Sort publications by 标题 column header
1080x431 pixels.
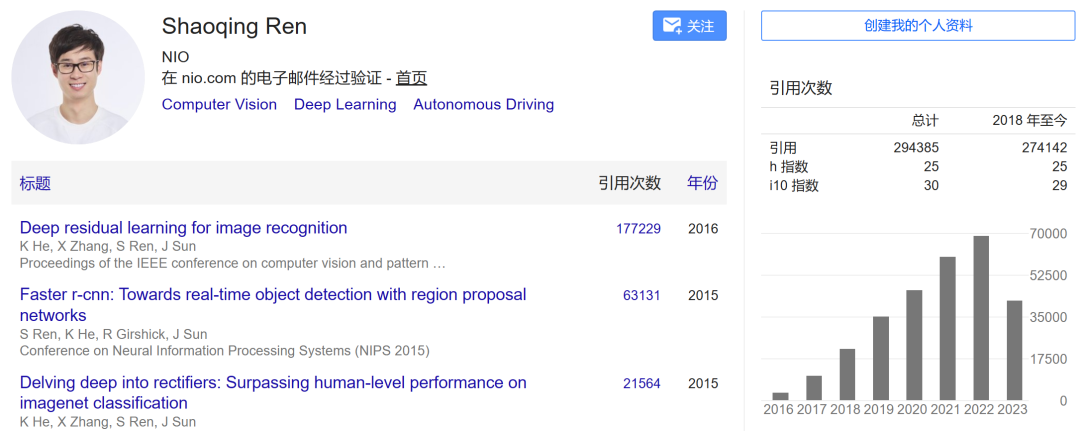pyautogui.click(x=35, y=183)
